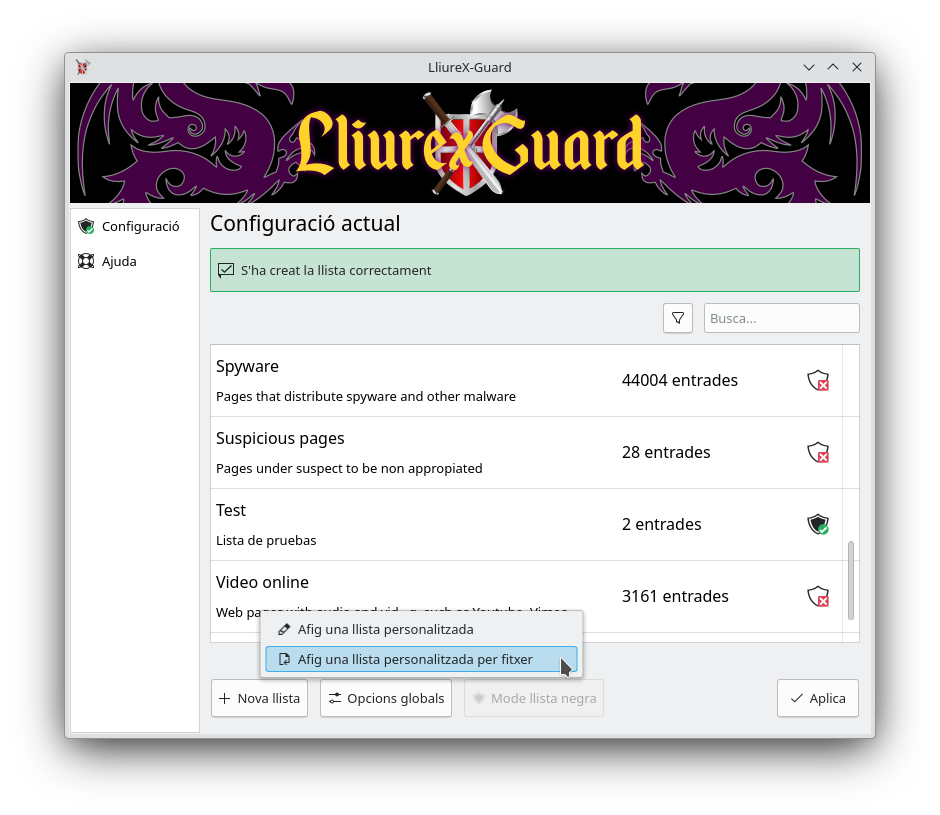940x815 pixels.
Task: Click the message icon in green banner
Action: (226, 270)
